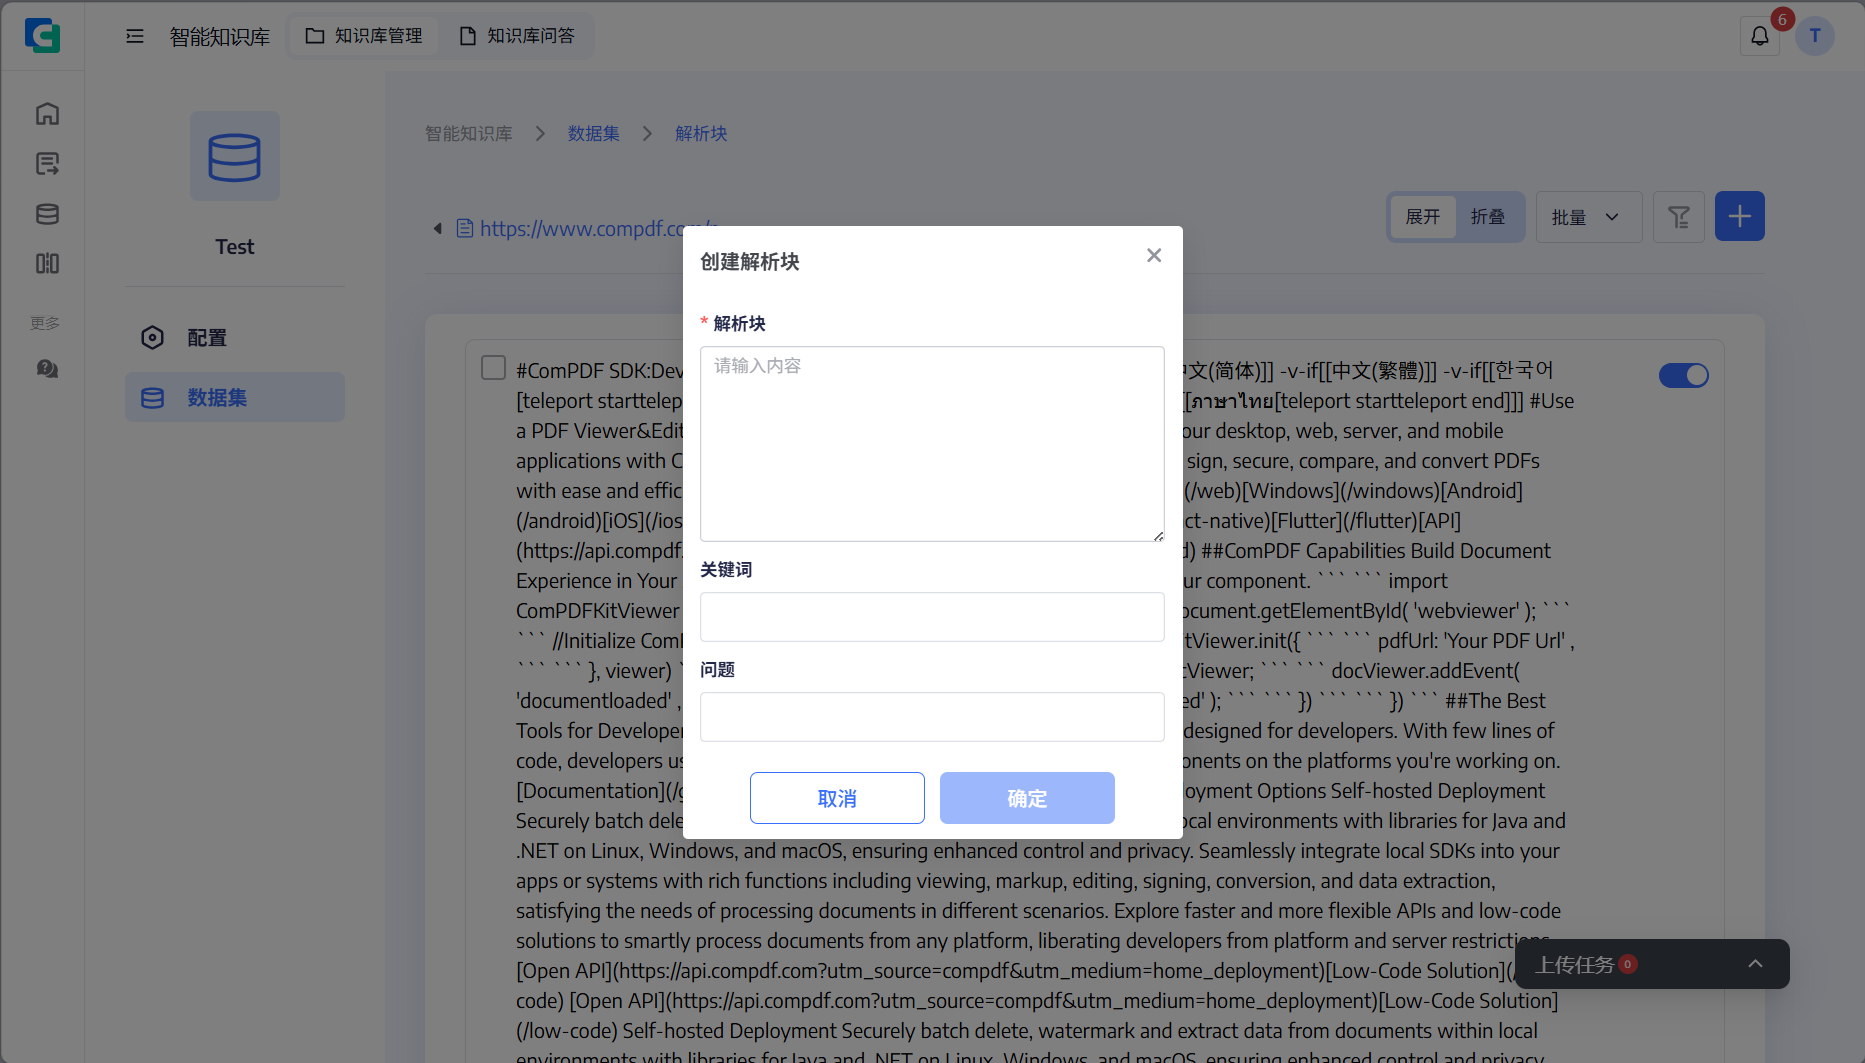Viewport: 1865px width, 1063px height.
Task: Click the app logo icon
Action: [42, 36]
